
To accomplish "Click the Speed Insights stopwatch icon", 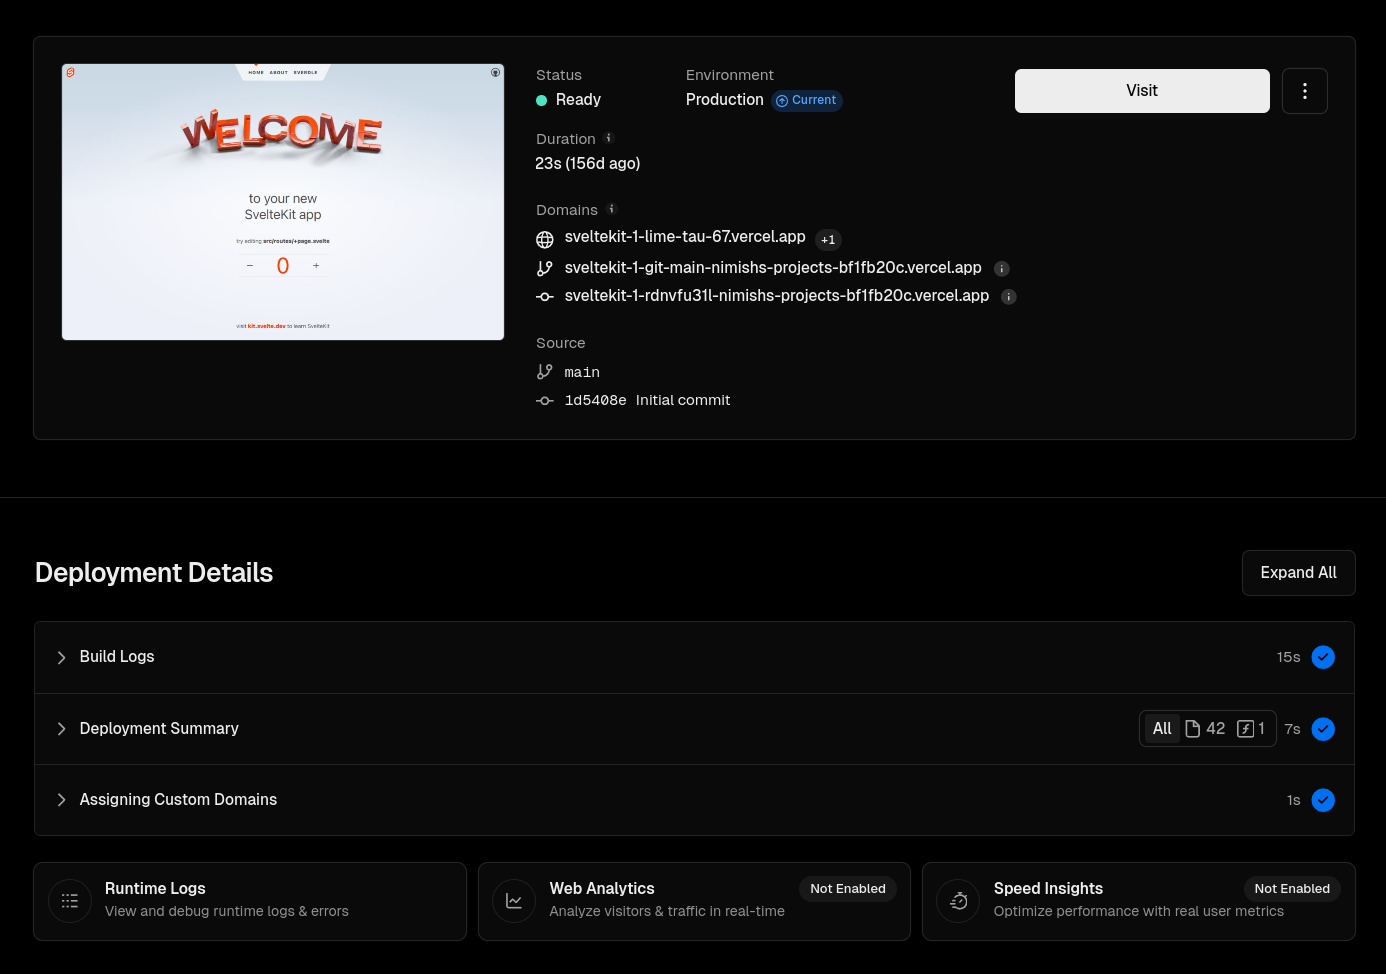I will click(958, 901).
